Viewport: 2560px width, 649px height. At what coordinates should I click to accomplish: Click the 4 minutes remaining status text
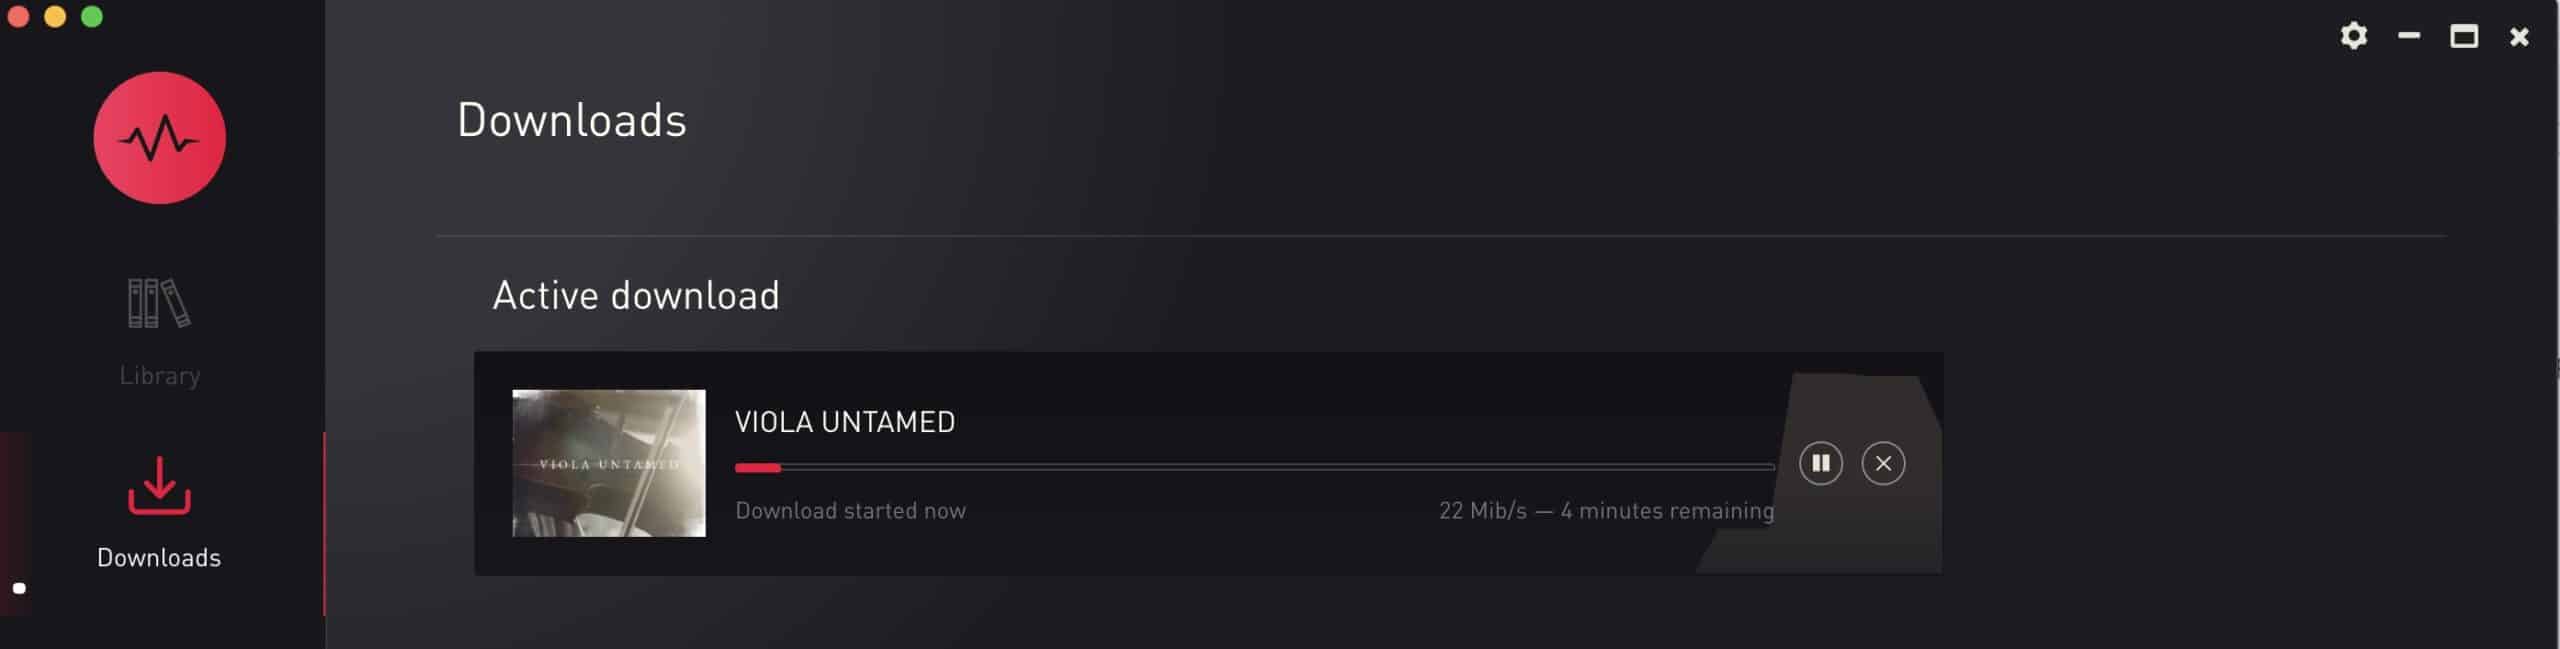click(1667, 510)
